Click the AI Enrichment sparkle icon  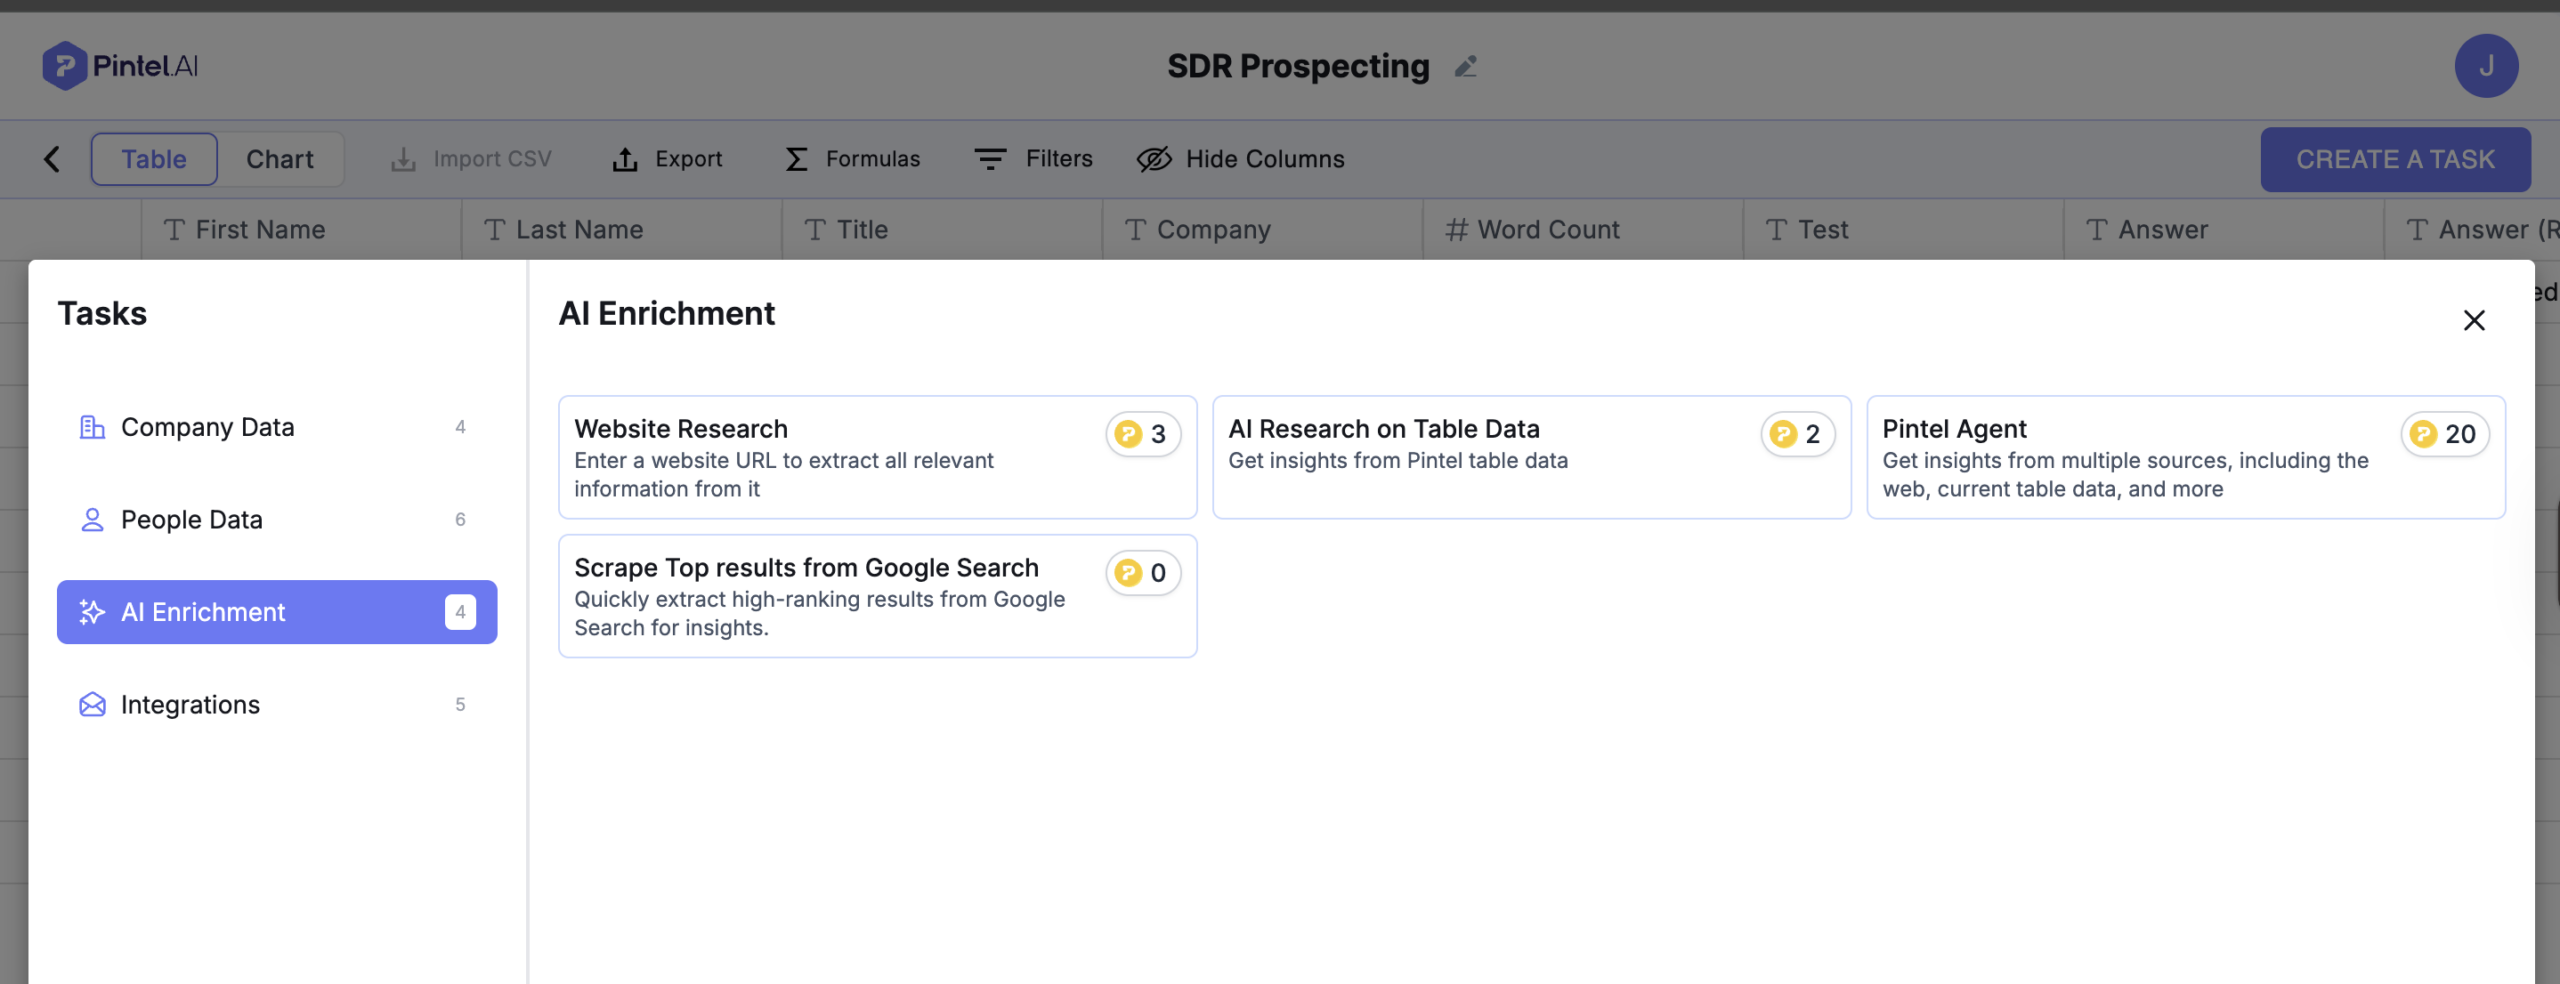(92, 612)
